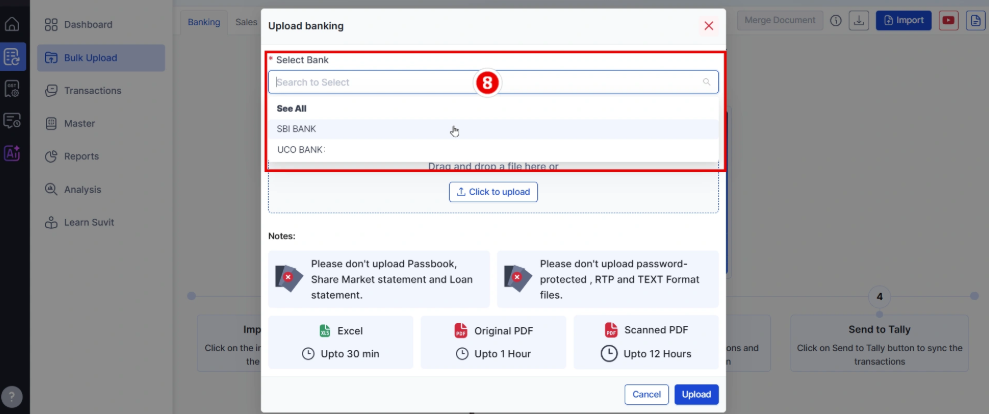Click the GST settings icon in left rail
The width and height of the screenshot is (989, 414).
coord(12,89)
